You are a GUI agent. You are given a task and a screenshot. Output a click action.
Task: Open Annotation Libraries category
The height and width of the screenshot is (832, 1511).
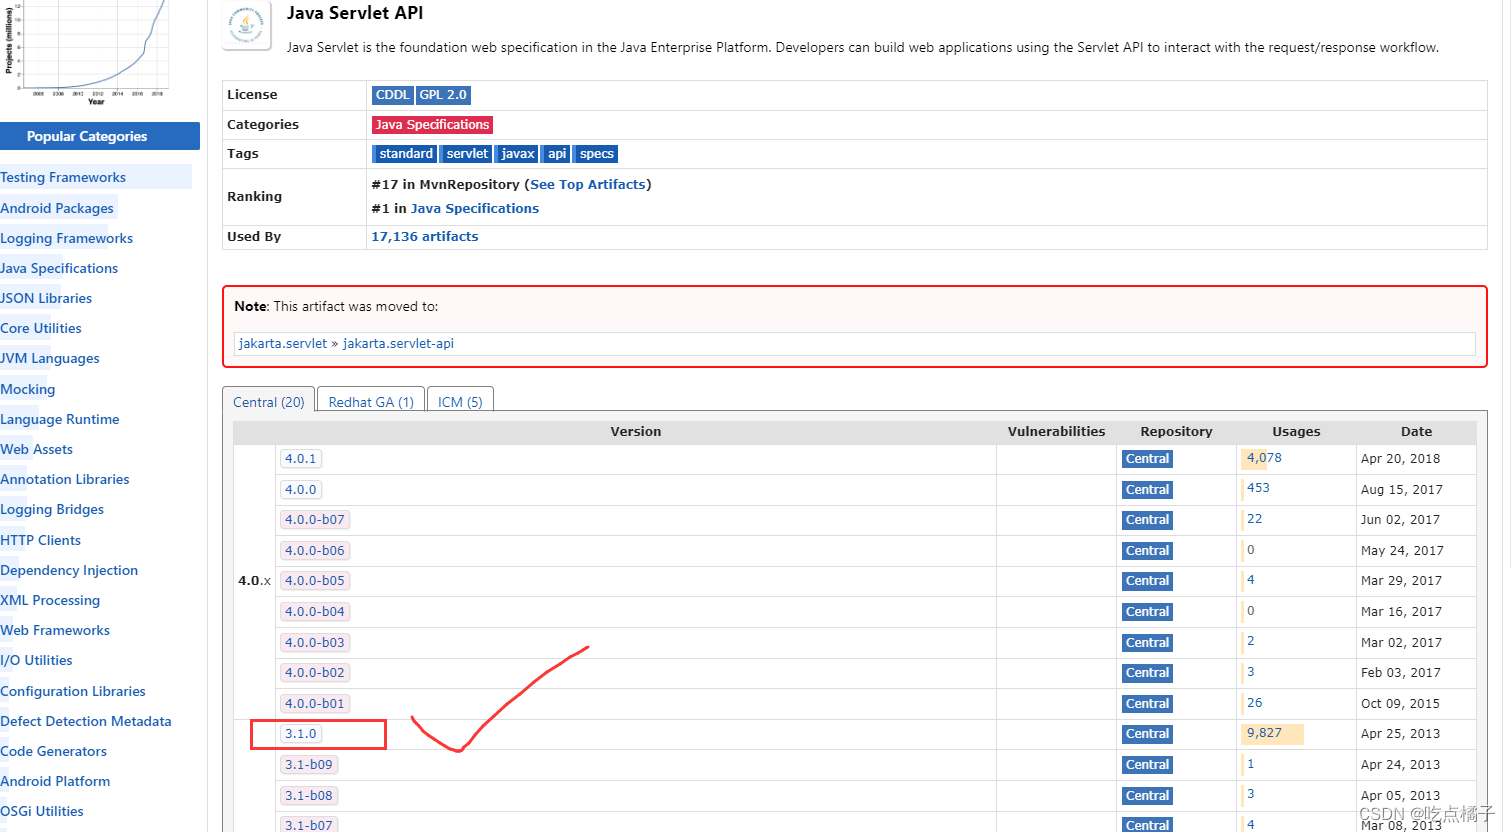[65, 479]
